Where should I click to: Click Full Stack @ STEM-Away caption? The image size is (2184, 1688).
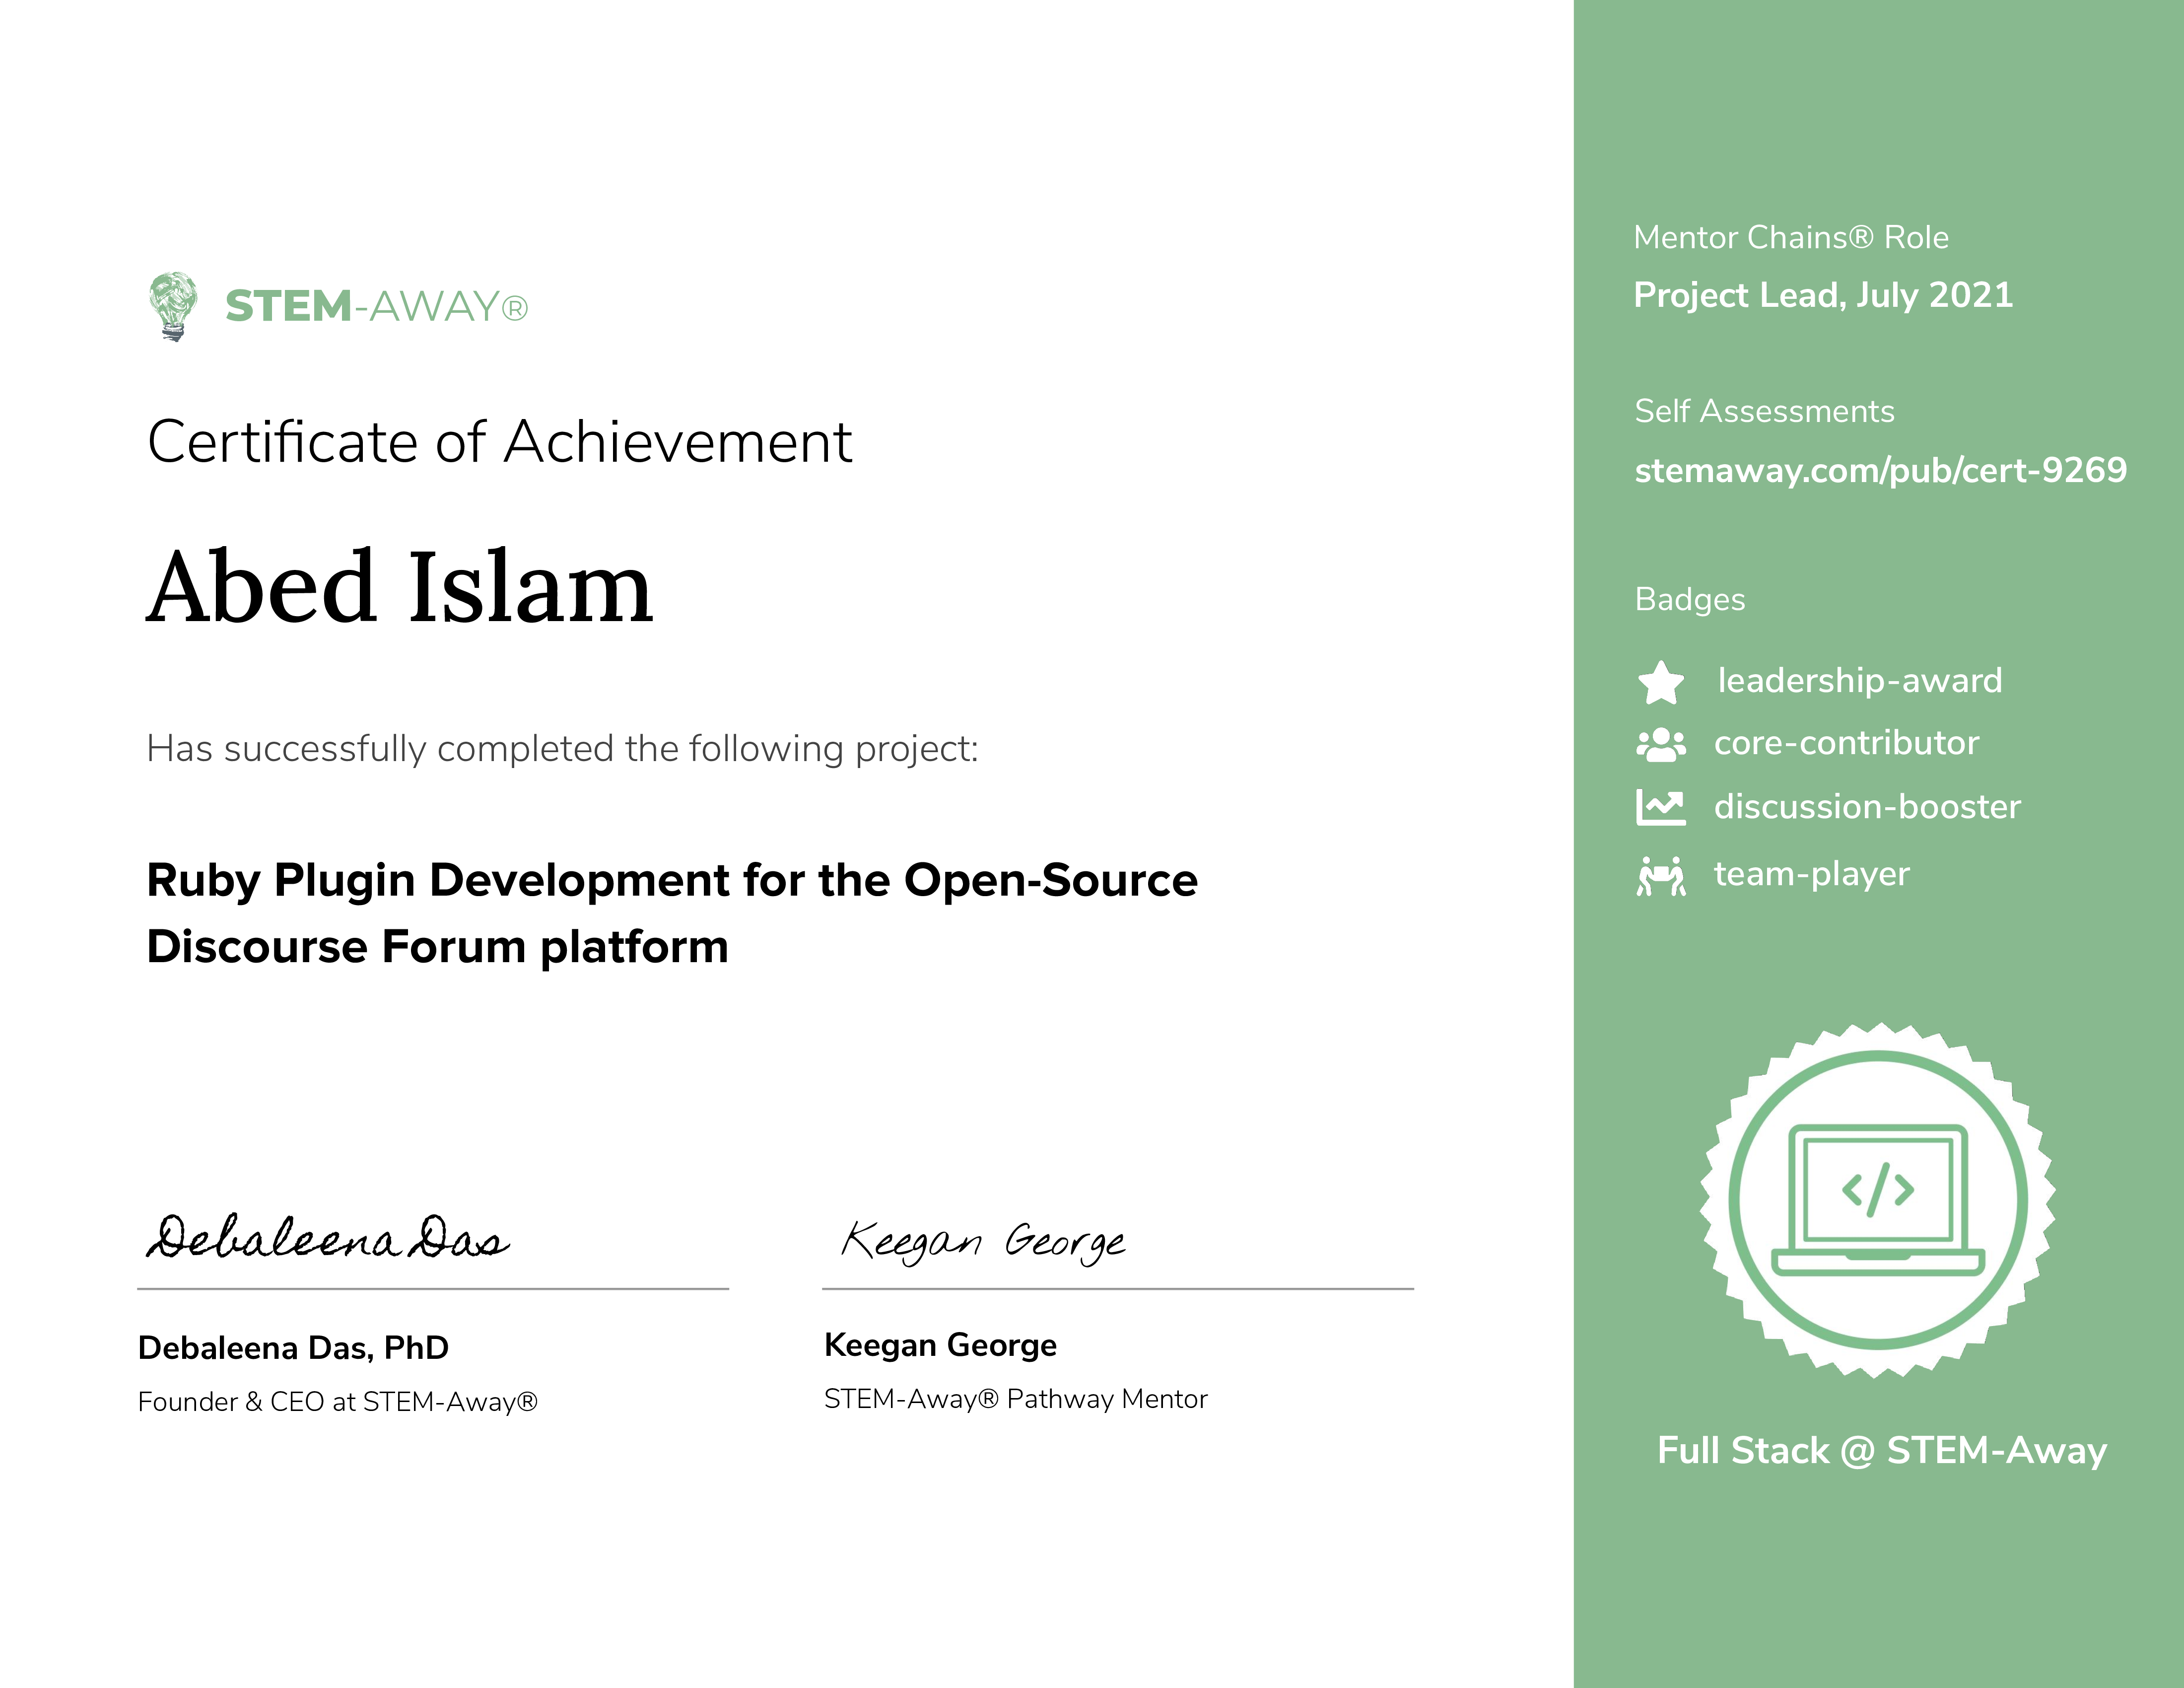tap(1881, 1450)
